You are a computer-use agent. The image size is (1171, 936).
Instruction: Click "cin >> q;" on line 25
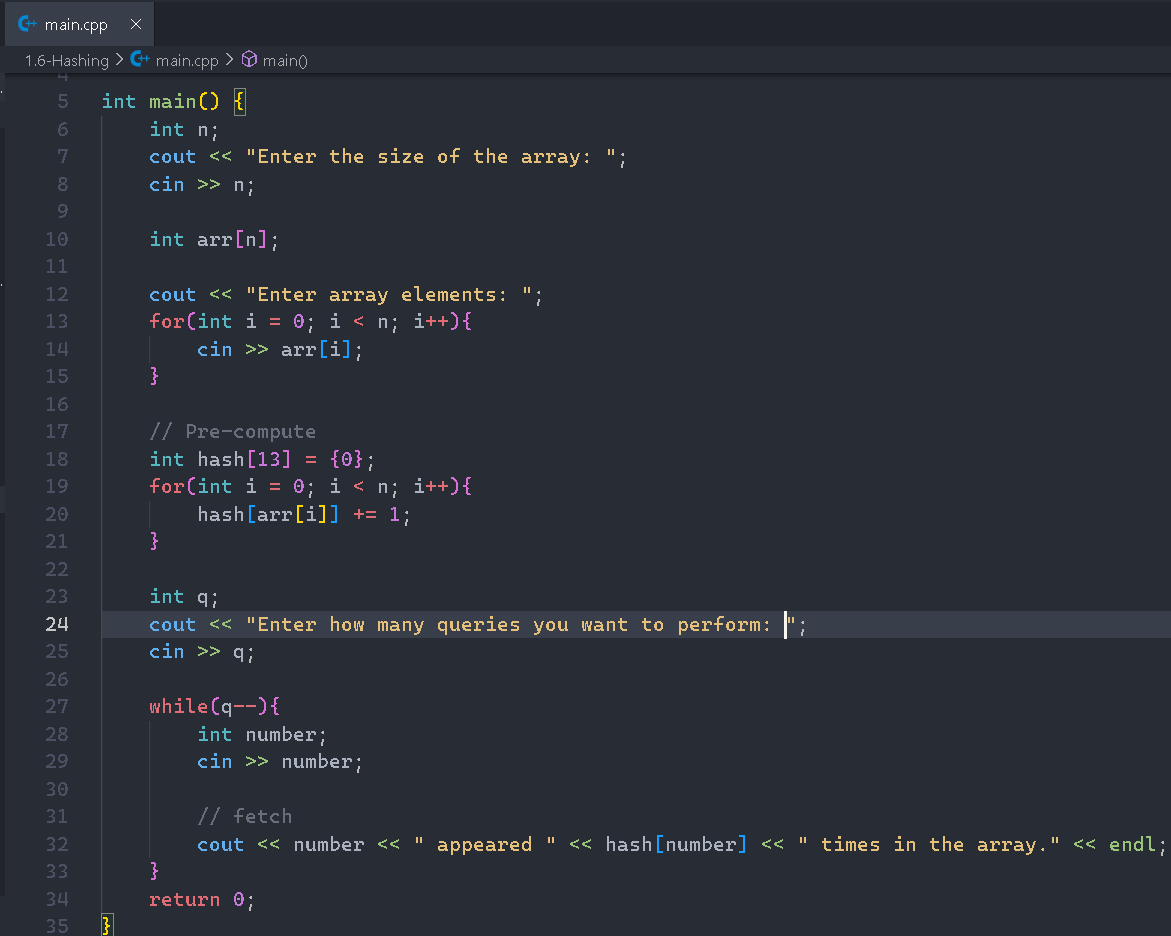pos(202,652)
